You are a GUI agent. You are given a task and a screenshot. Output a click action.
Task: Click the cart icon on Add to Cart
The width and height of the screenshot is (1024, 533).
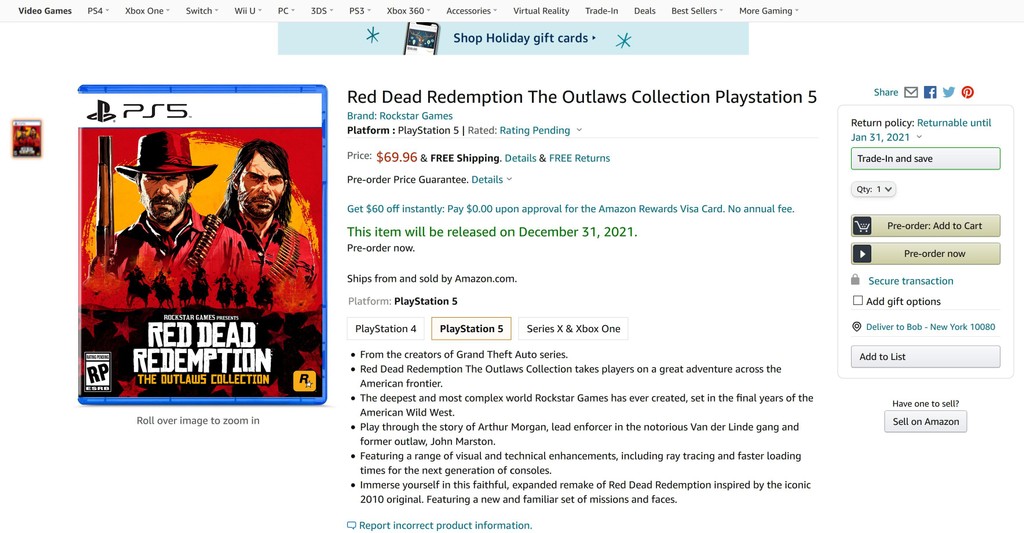click(862, 226)
